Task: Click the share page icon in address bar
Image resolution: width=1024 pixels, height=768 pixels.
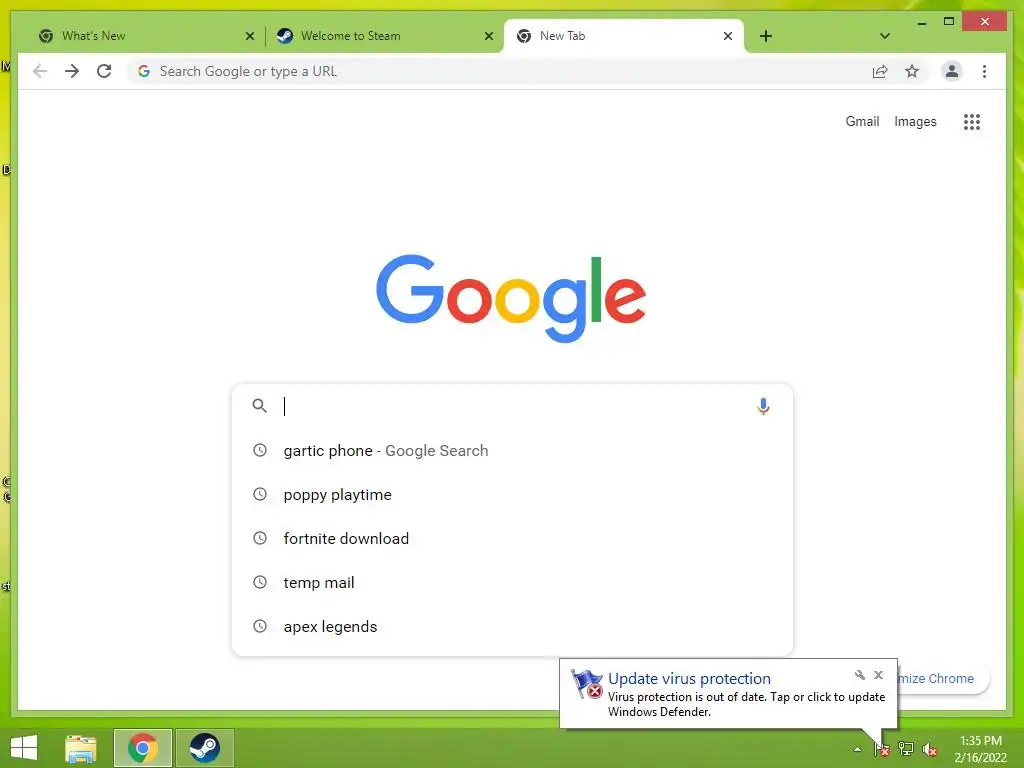Action: click(880, 71)
